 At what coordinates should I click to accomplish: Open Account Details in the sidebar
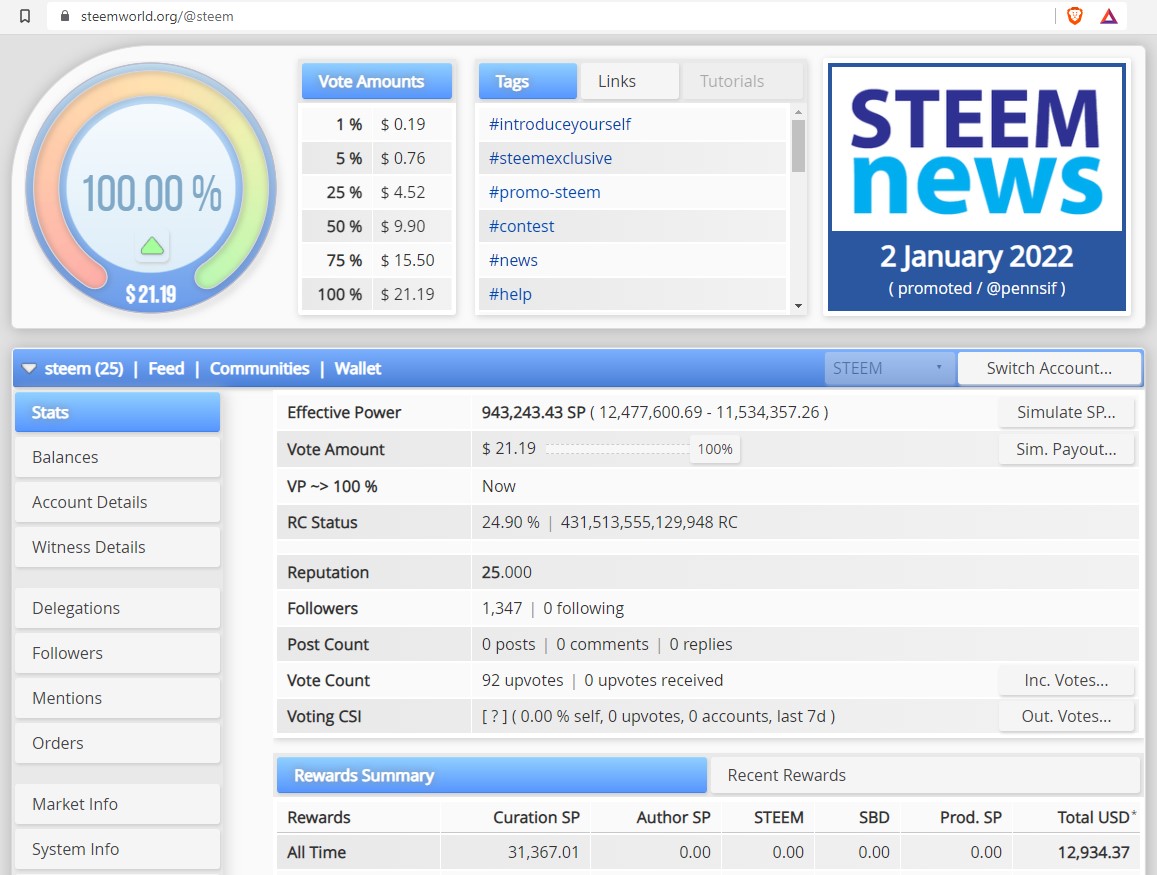tap(117, 502)
